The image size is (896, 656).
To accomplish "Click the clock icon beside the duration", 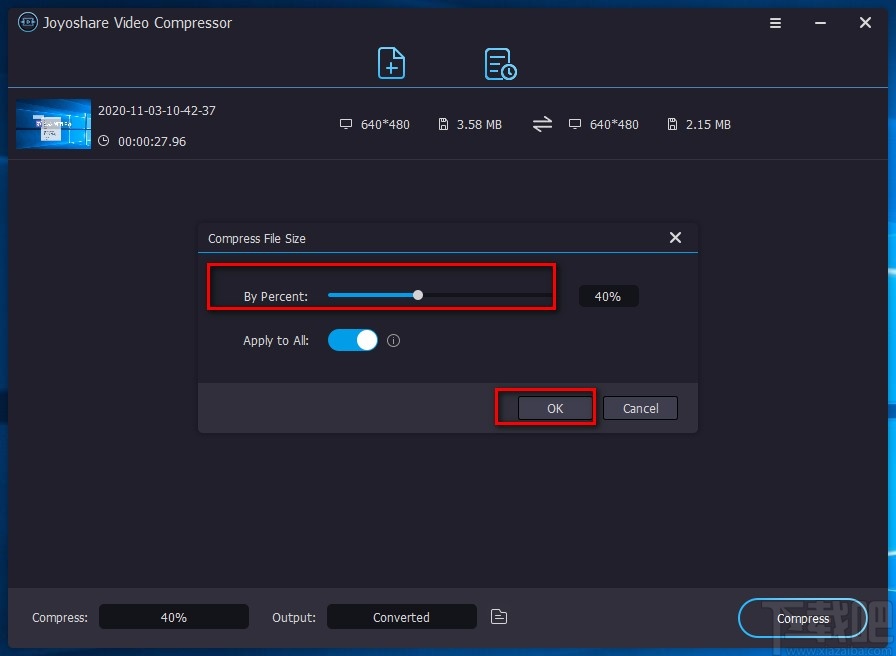I will [103, 141].
